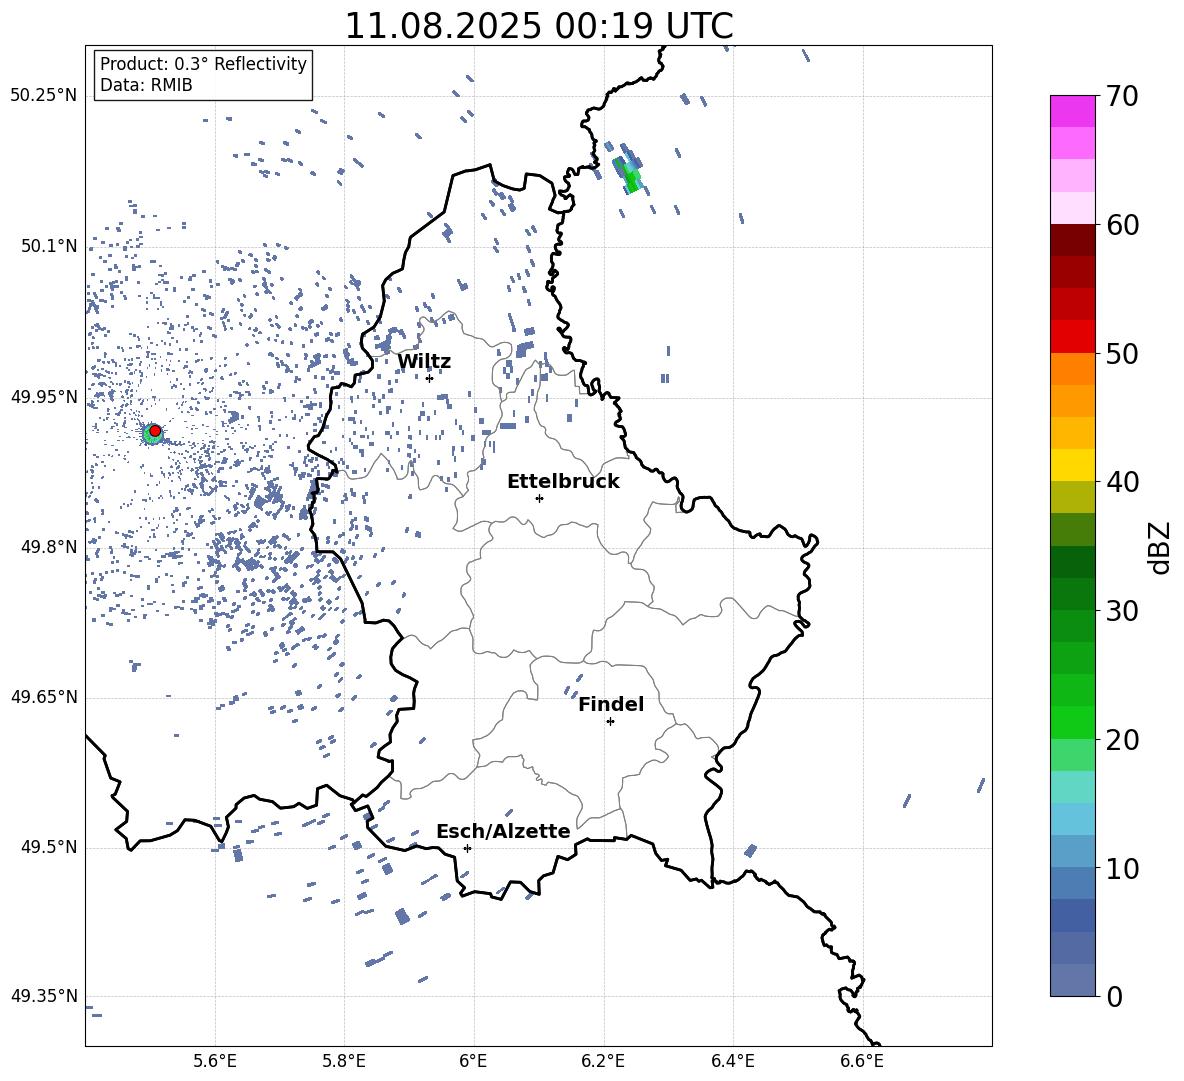Click the Wiltz city label
Viewport: 1184px width, 1081px height.
pos(424,362)
